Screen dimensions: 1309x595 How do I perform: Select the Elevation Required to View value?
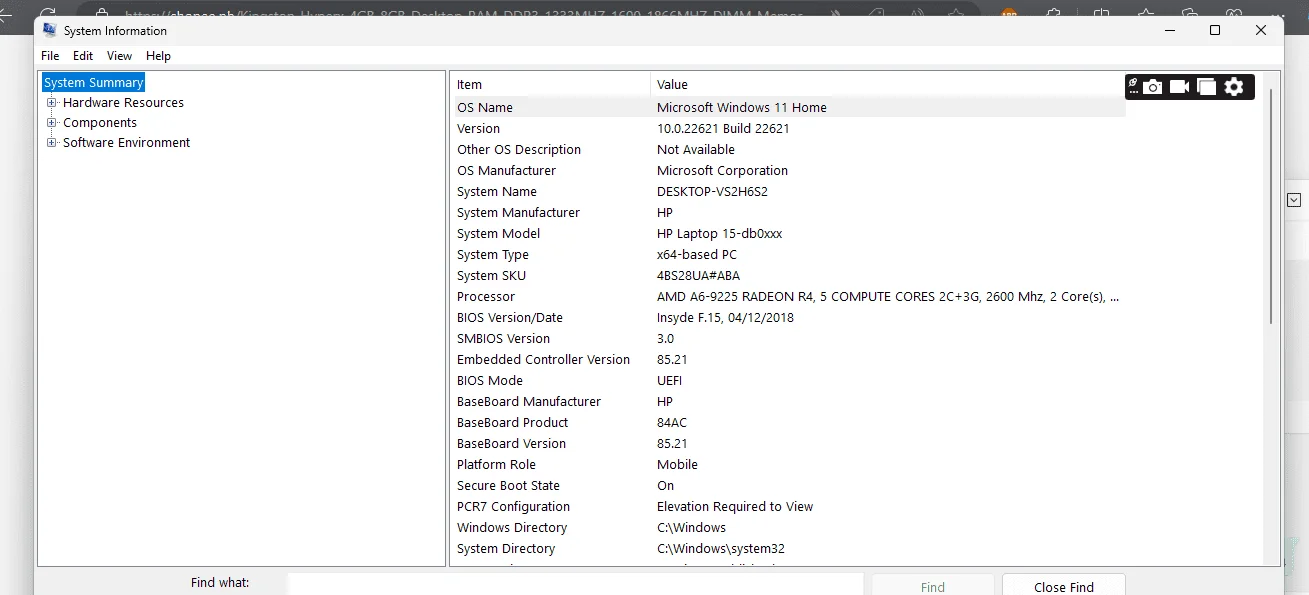point(735,506)
